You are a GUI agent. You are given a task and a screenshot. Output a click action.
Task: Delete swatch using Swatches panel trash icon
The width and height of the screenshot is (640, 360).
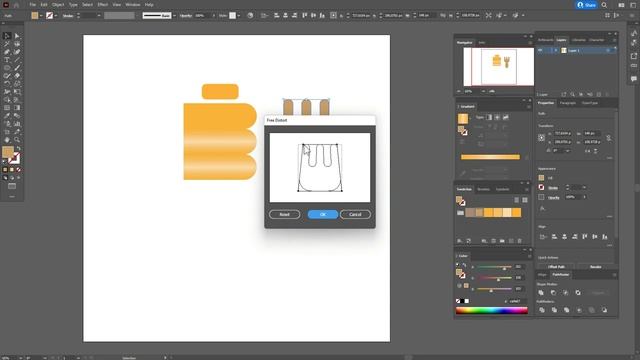(x=520, y=241)
